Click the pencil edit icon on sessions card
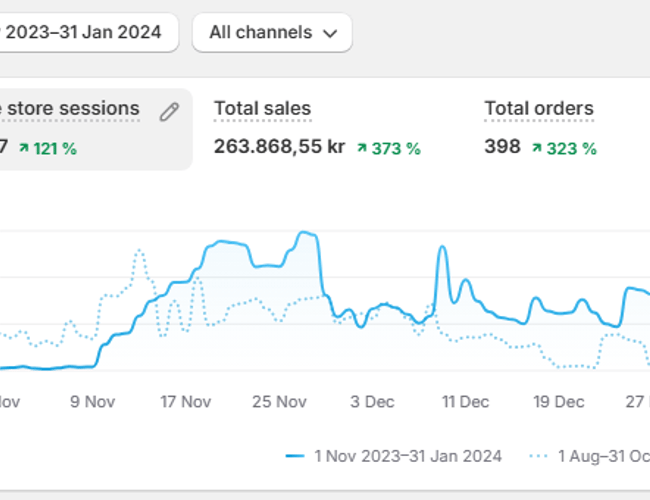This screenshot has height=500, width=650. pyautogui.click(x=169, y=111)
